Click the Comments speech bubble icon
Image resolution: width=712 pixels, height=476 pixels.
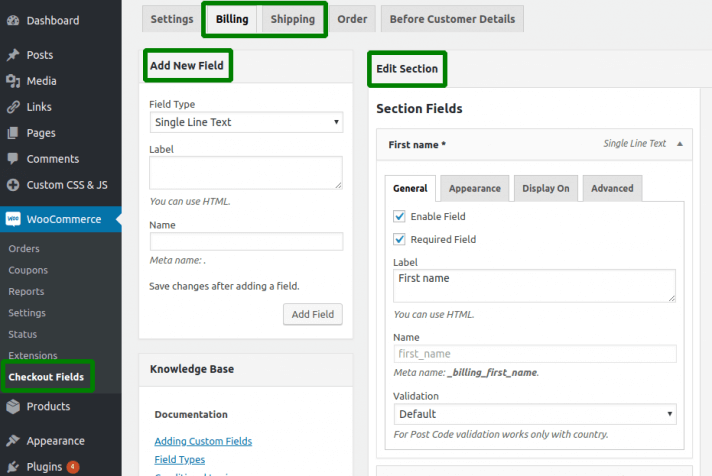pyautogui.click(x=13, y=159)
